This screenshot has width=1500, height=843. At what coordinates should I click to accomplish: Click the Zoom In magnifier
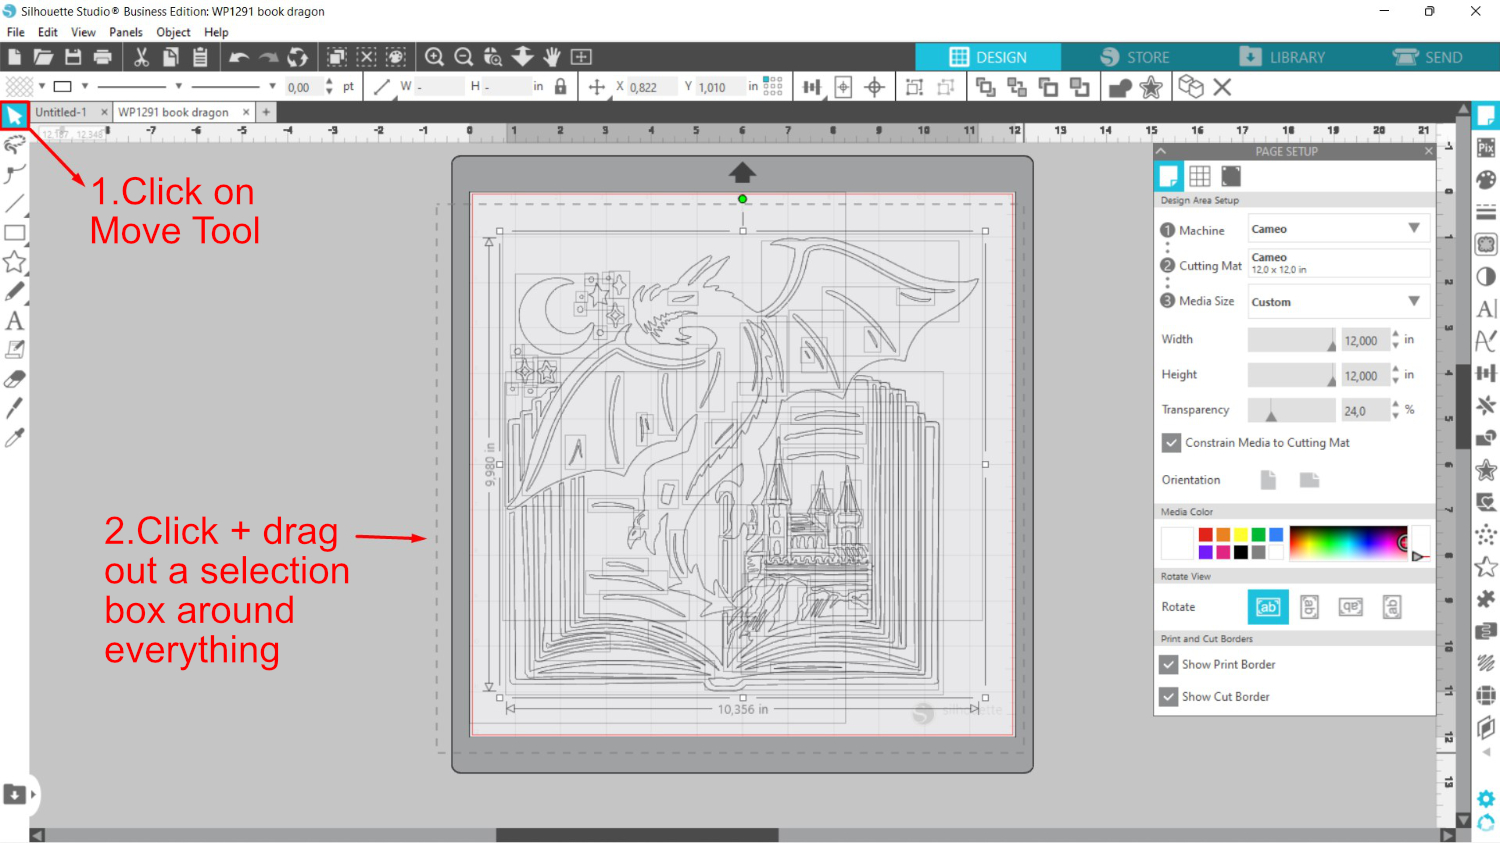434,57
